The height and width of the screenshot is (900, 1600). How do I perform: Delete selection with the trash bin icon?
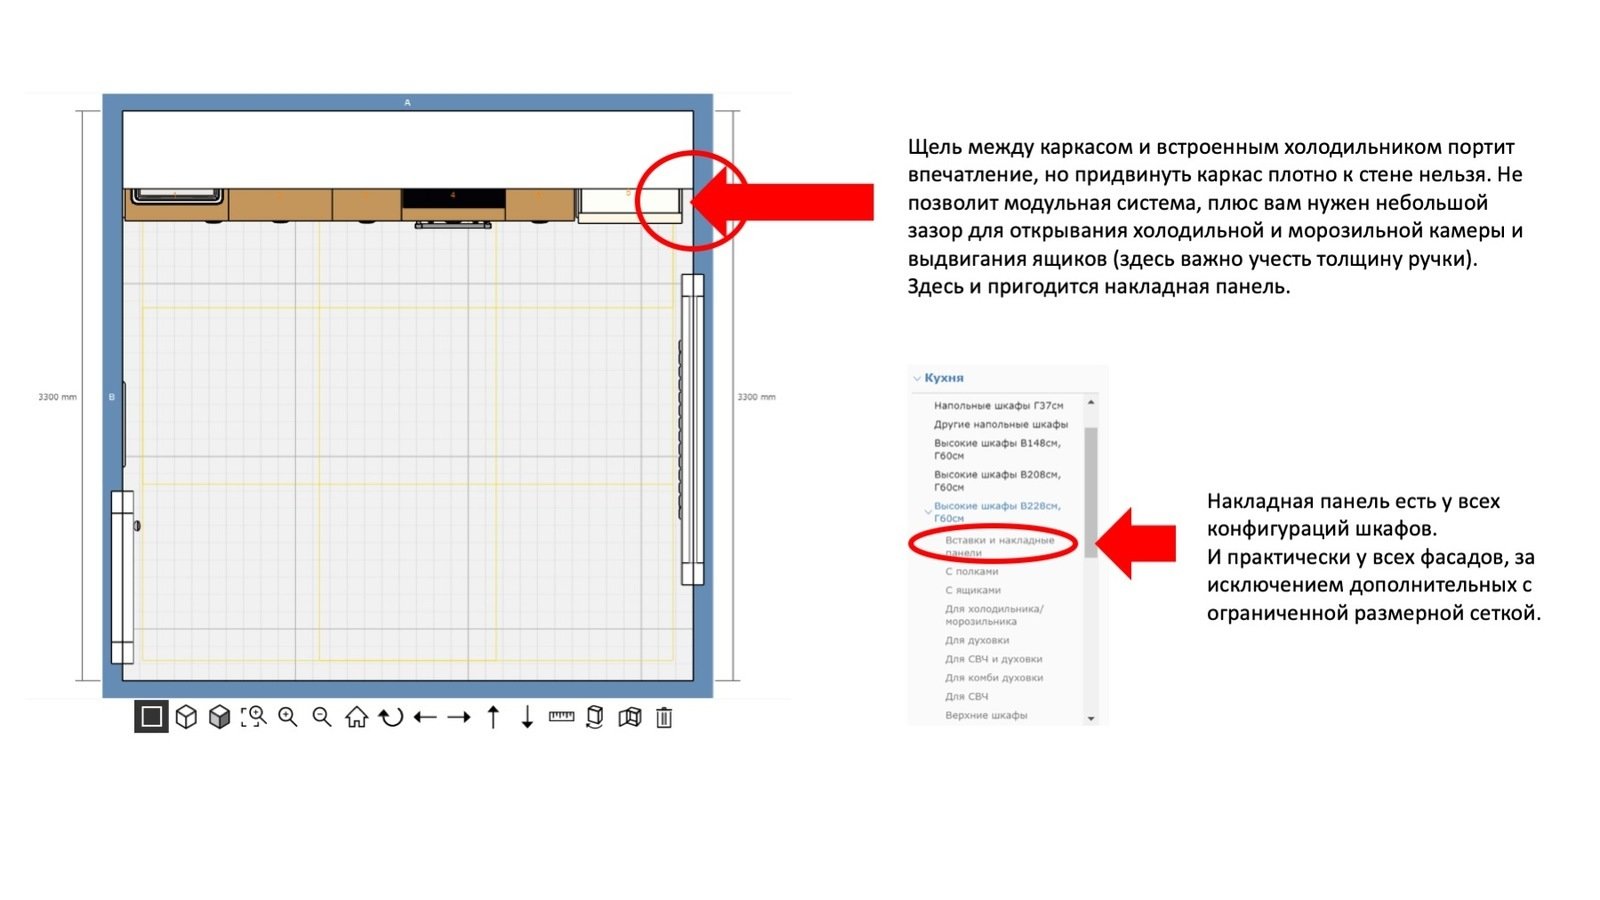(664, 717)
